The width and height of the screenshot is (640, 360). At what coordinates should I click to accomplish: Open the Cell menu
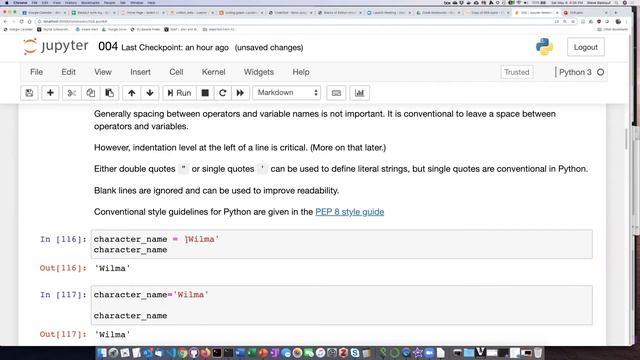click(x=176, y=72)
